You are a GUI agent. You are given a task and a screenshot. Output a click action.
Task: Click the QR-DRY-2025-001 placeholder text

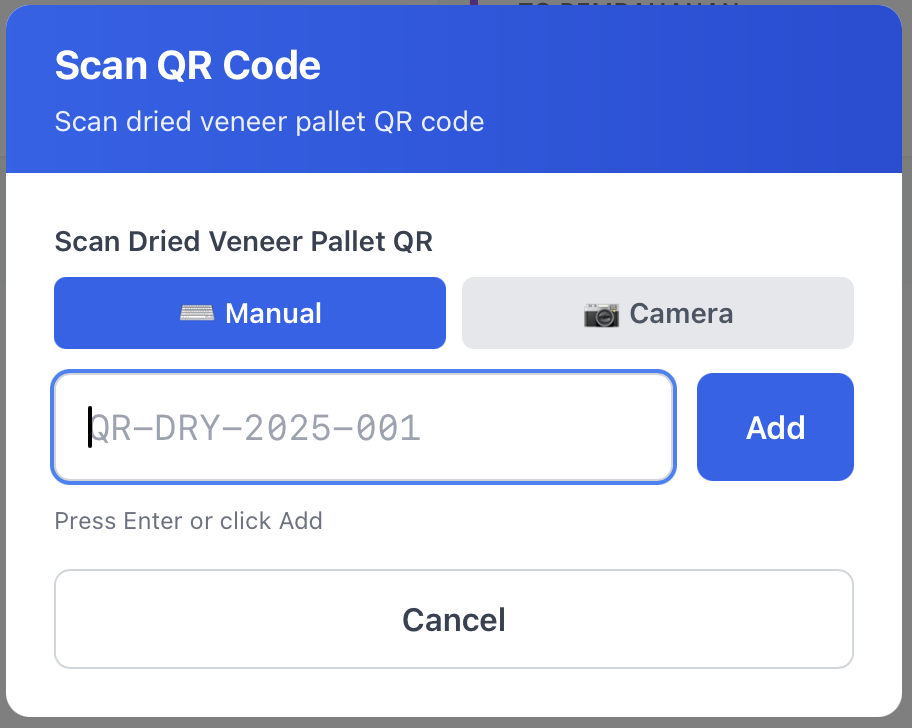pyautogui.click(x=256, y=428)
